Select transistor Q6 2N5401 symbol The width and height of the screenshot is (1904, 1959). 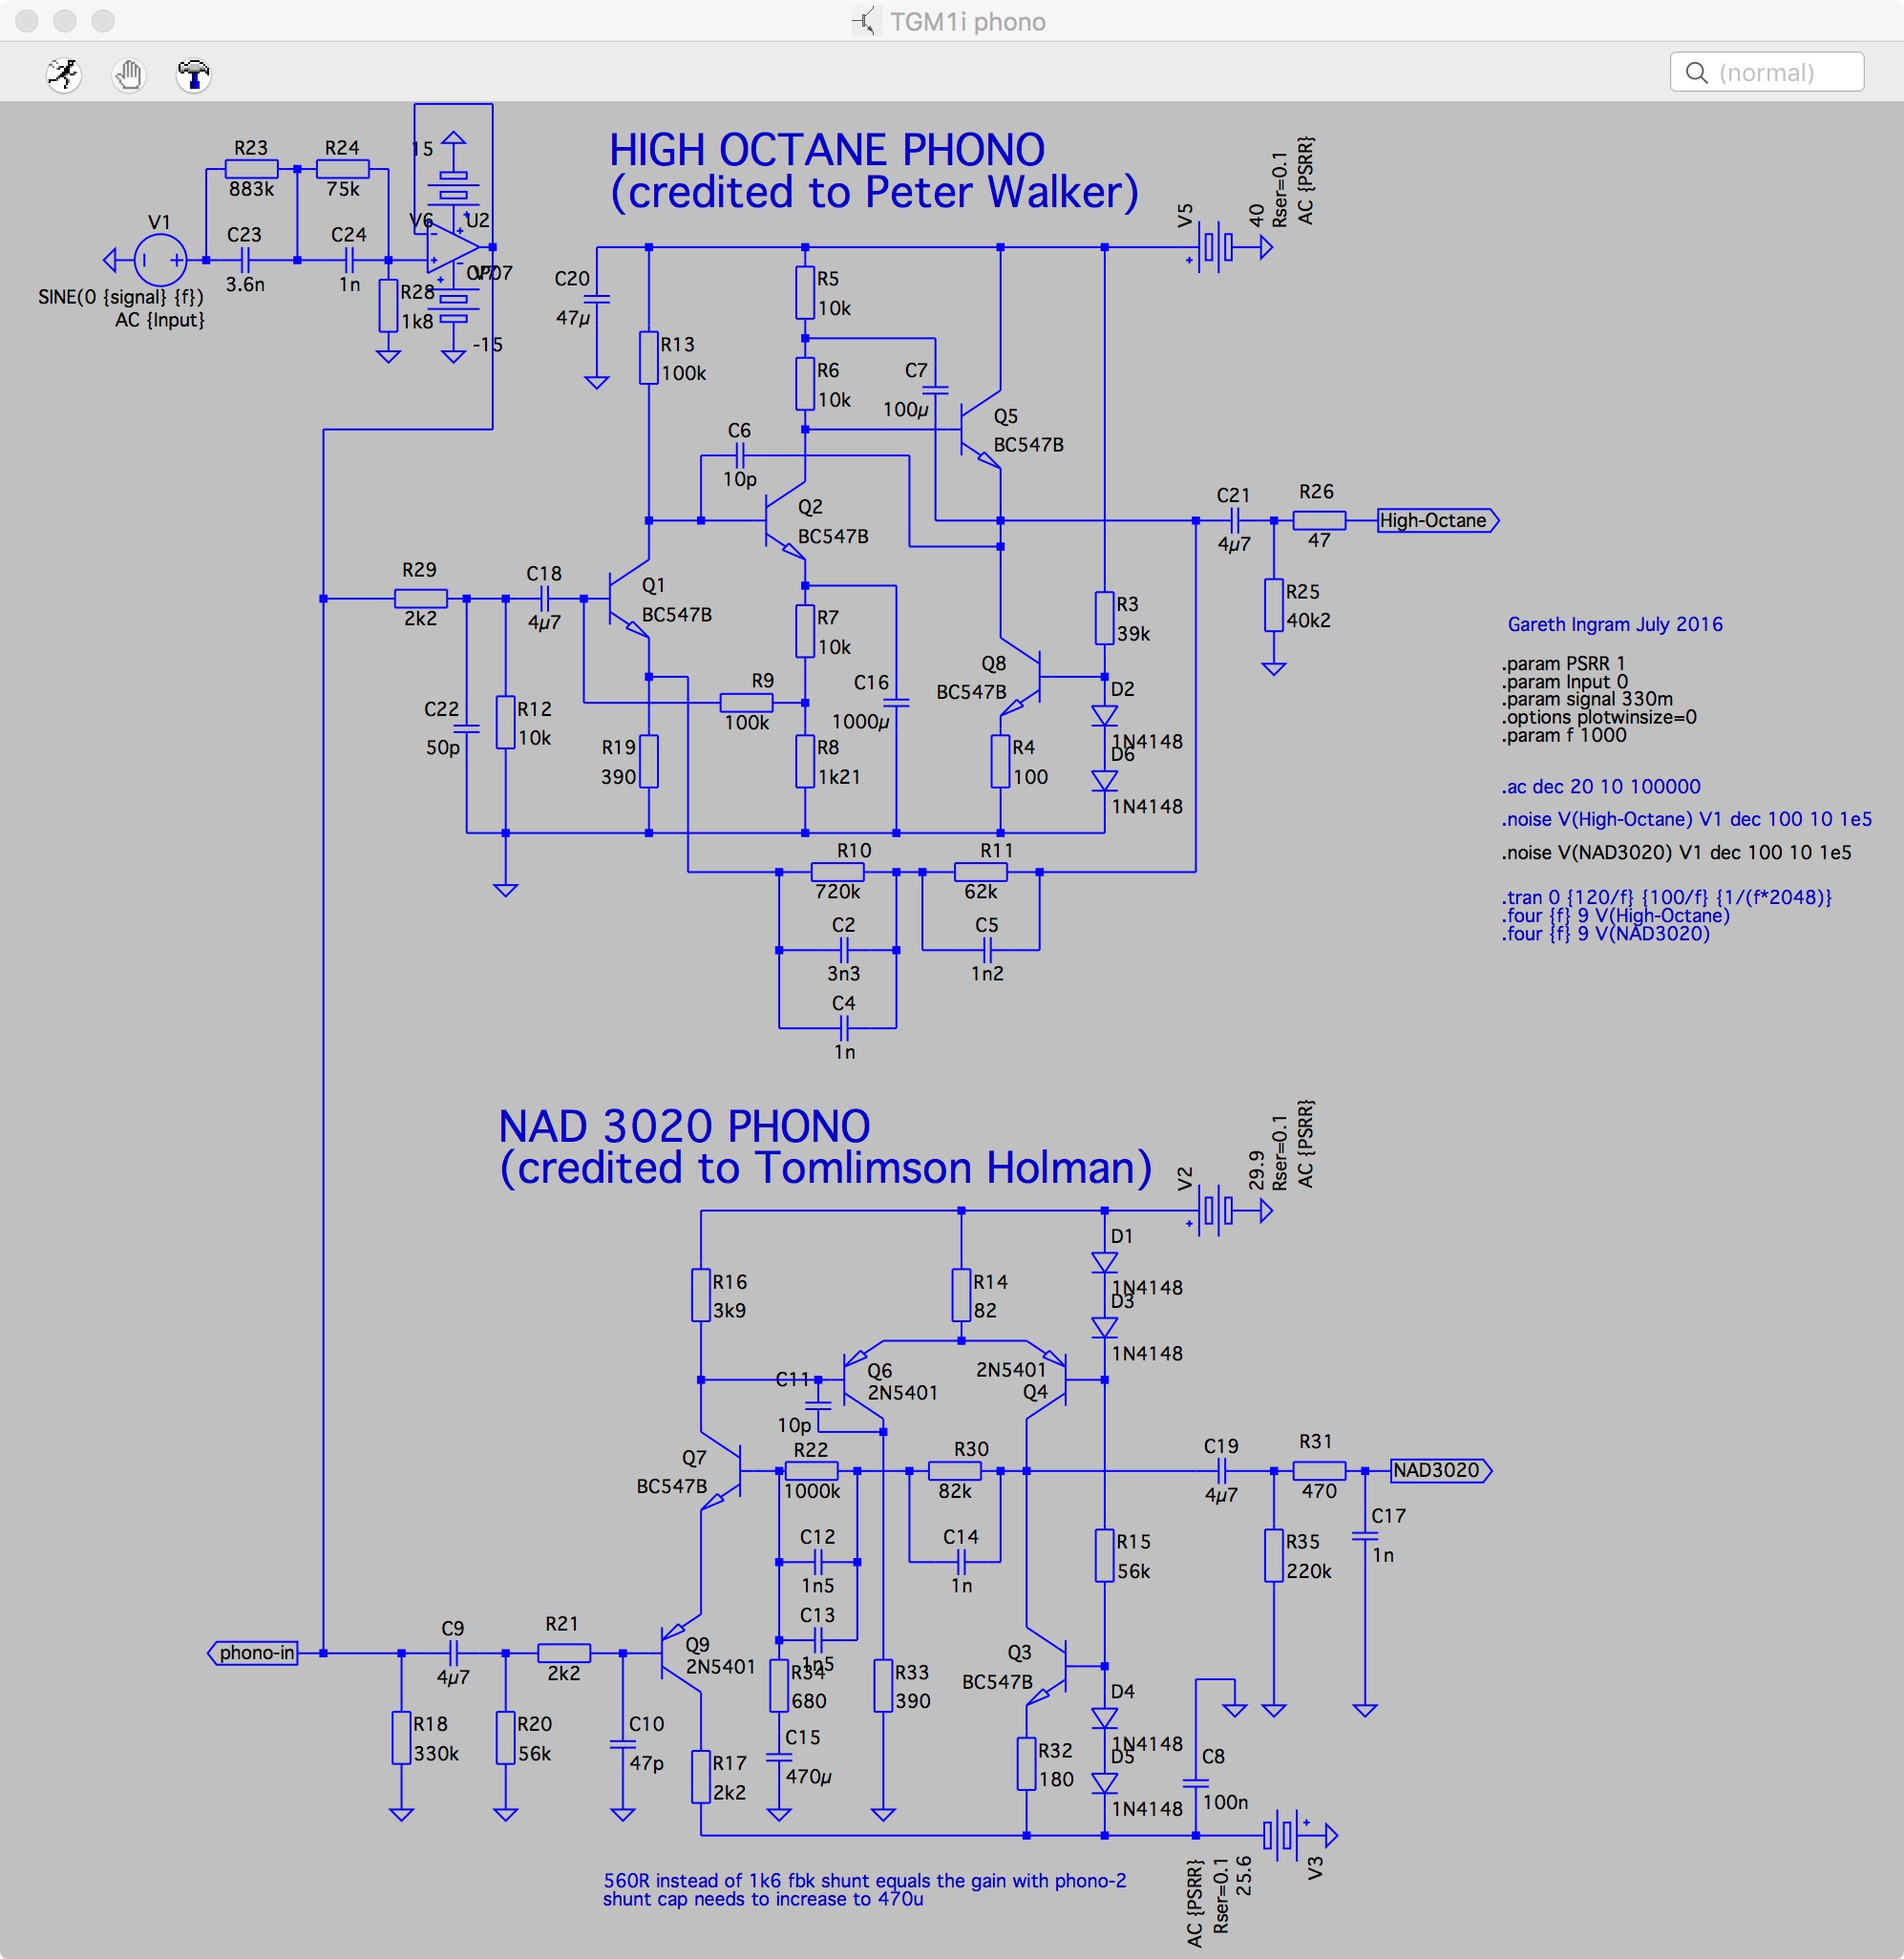pos(863,1380)
